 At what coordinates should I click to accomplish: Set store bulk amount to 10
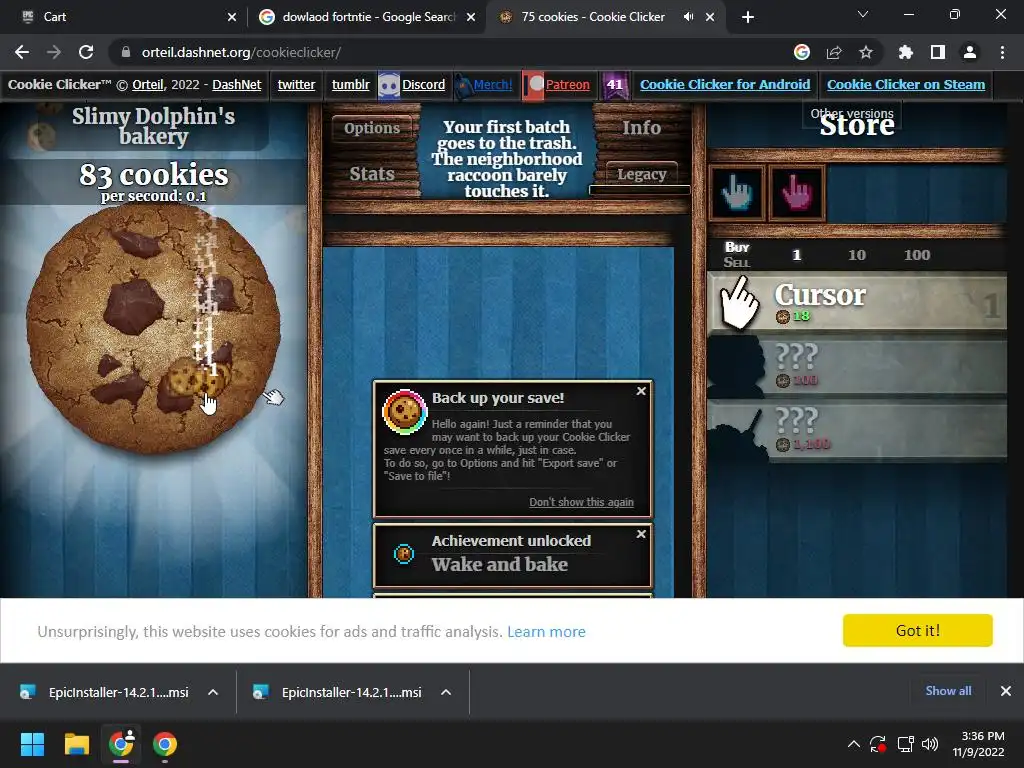(857, 255)
